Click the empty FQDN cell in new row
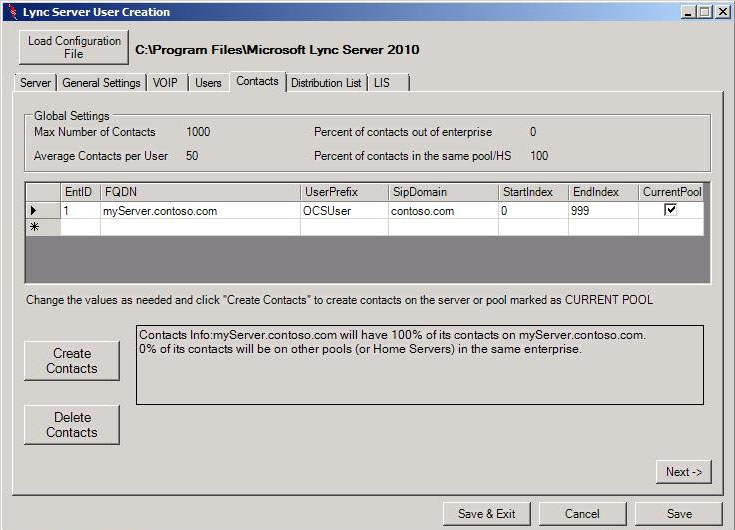 pos(200,227)
